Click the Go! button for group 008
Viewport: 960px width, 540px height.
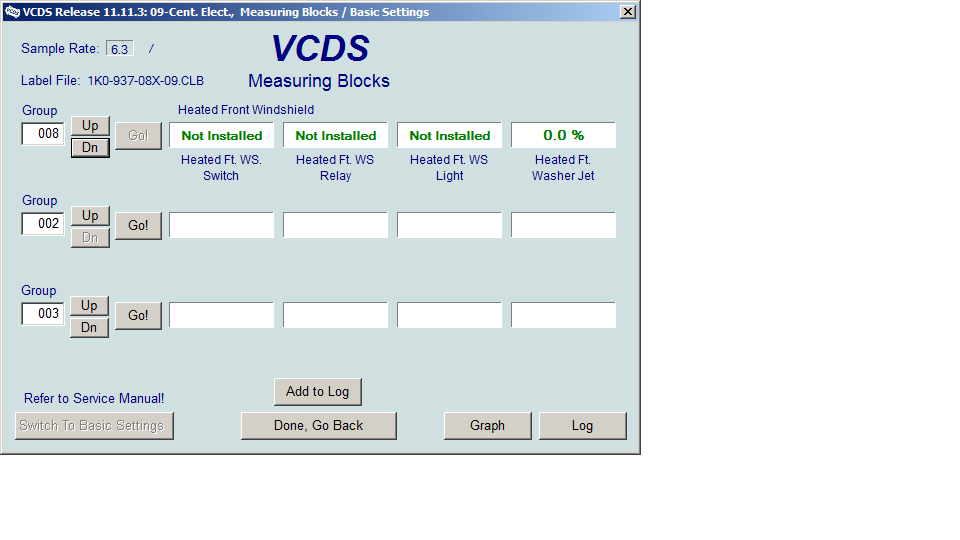tap(138, 135)
